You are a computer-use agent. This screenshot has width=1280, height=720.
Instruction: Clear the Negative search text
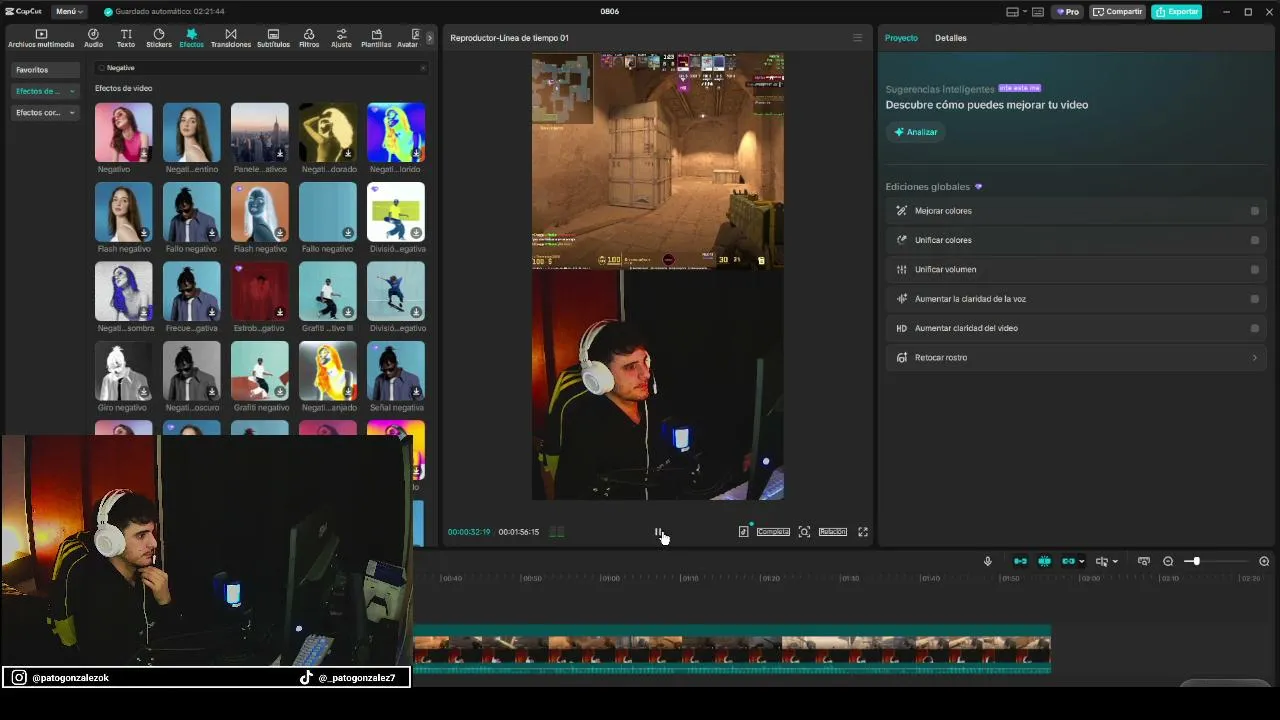(x=423, y=68)
